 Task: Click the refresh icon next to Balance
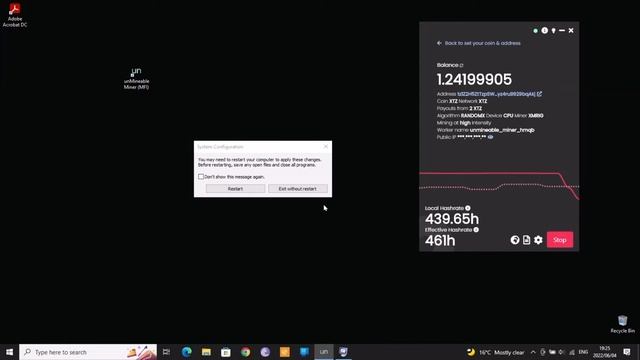(462, 65)
